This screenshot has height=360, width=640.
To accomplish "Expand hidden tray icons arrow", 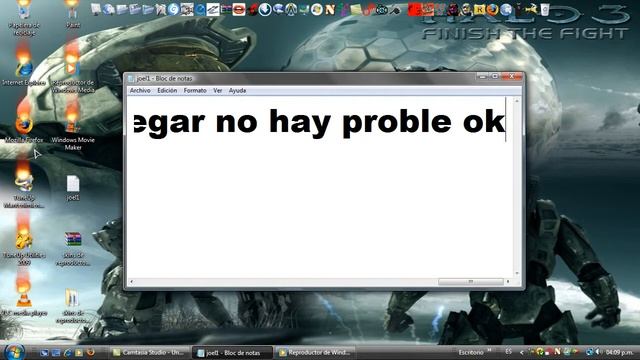I will (x=521, y=352).
